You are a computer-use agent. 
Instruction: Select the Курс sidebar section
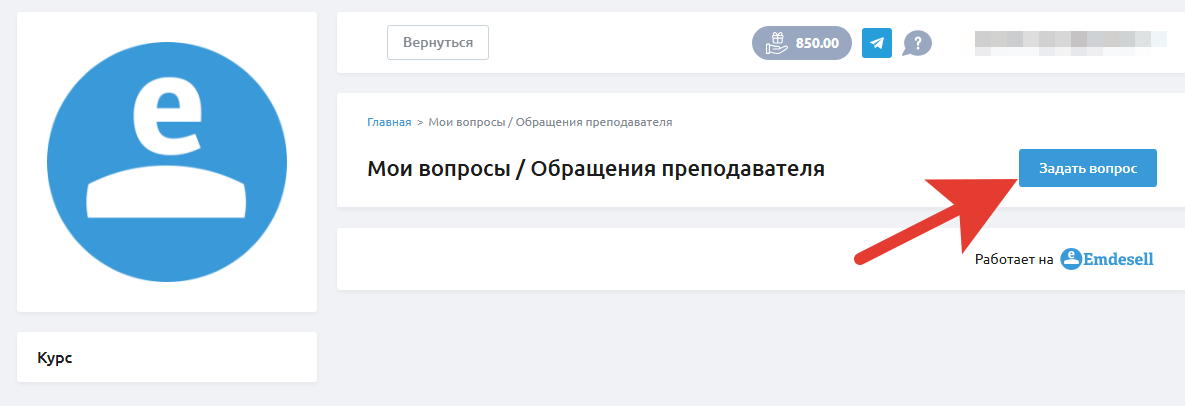(x=55, y=358)
